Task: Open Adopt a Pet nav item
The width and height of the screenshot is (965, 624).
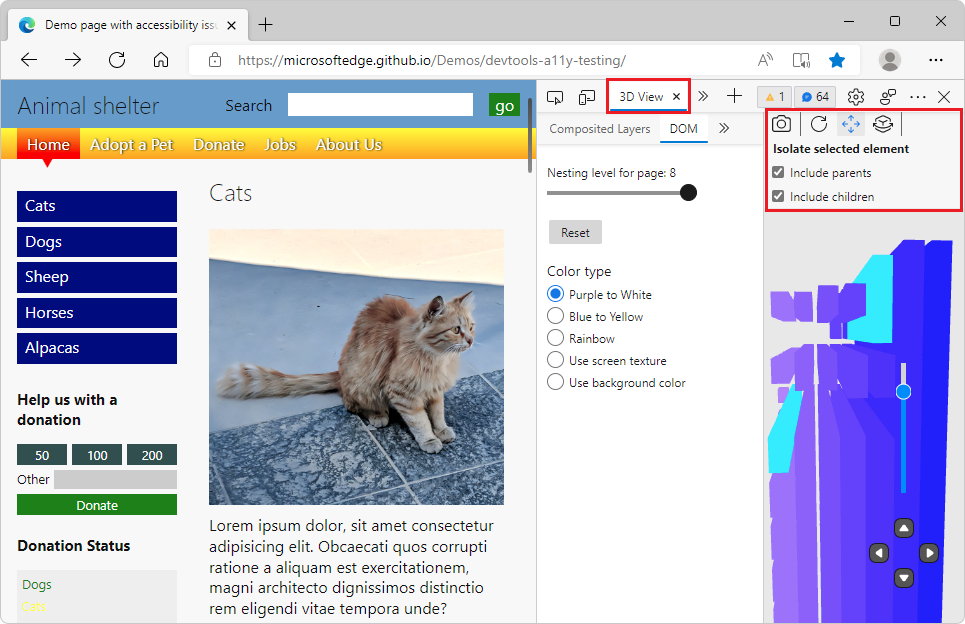Action: (x=132, y=145)
